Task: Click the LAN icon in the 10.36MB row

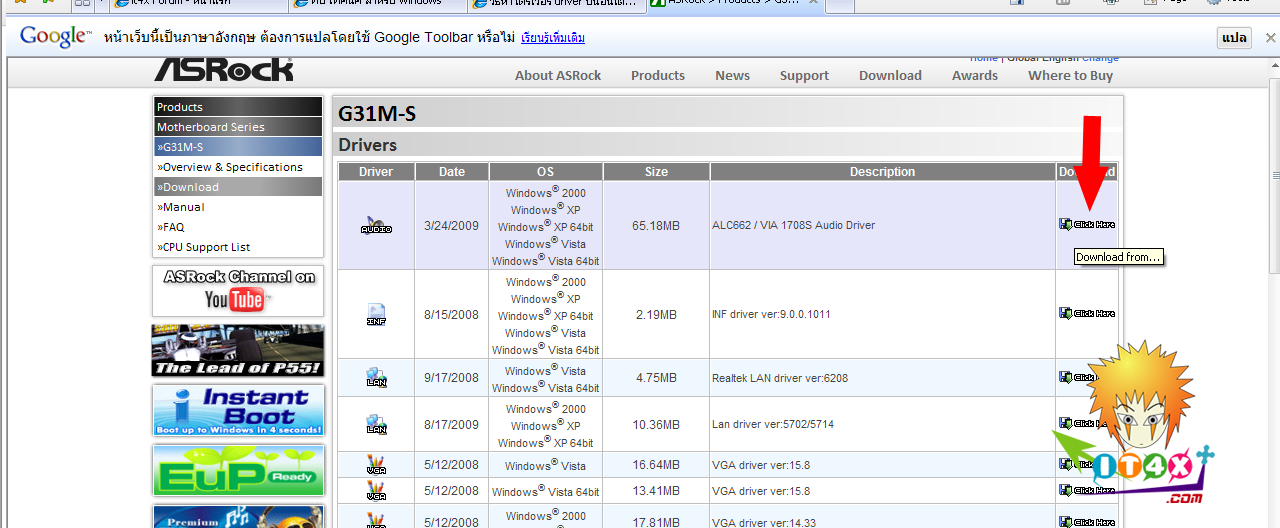Action: 376,424
